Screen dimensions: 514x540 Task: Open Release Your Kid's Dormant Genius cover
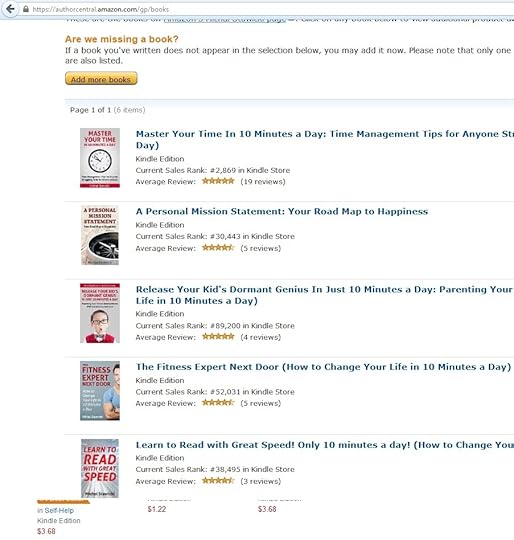pyautogui.click(x=100, y=313)
